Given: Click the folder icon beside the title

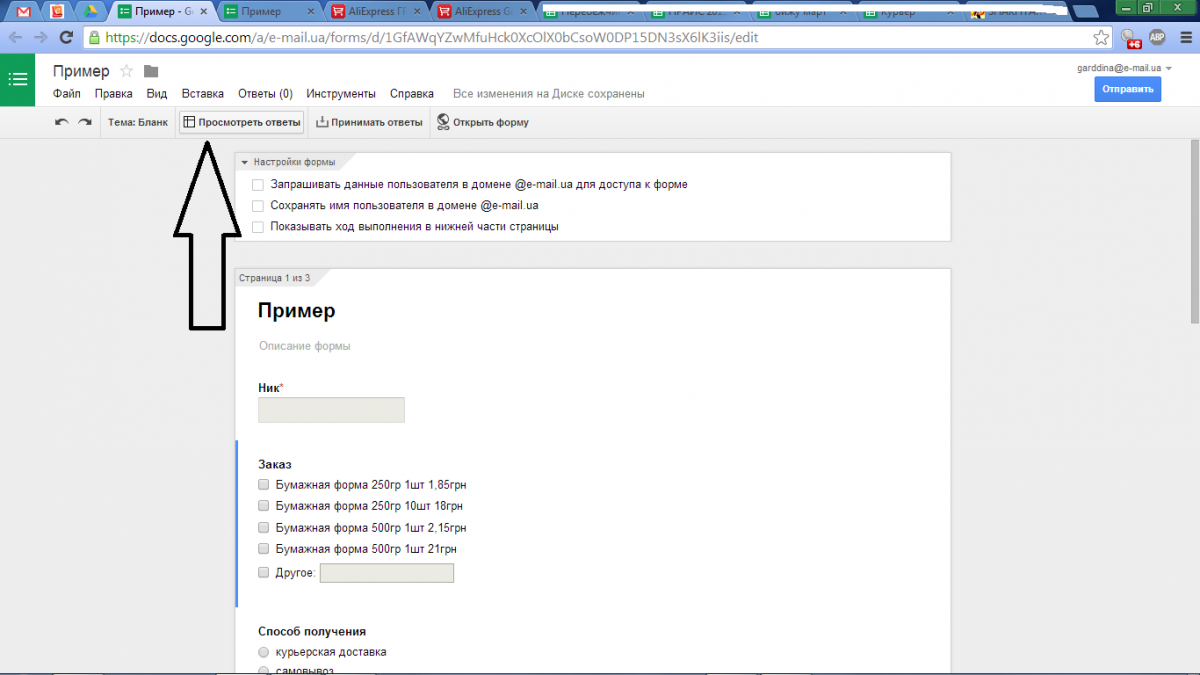Looking at the screenshot, I should click(x=151, y=71).
